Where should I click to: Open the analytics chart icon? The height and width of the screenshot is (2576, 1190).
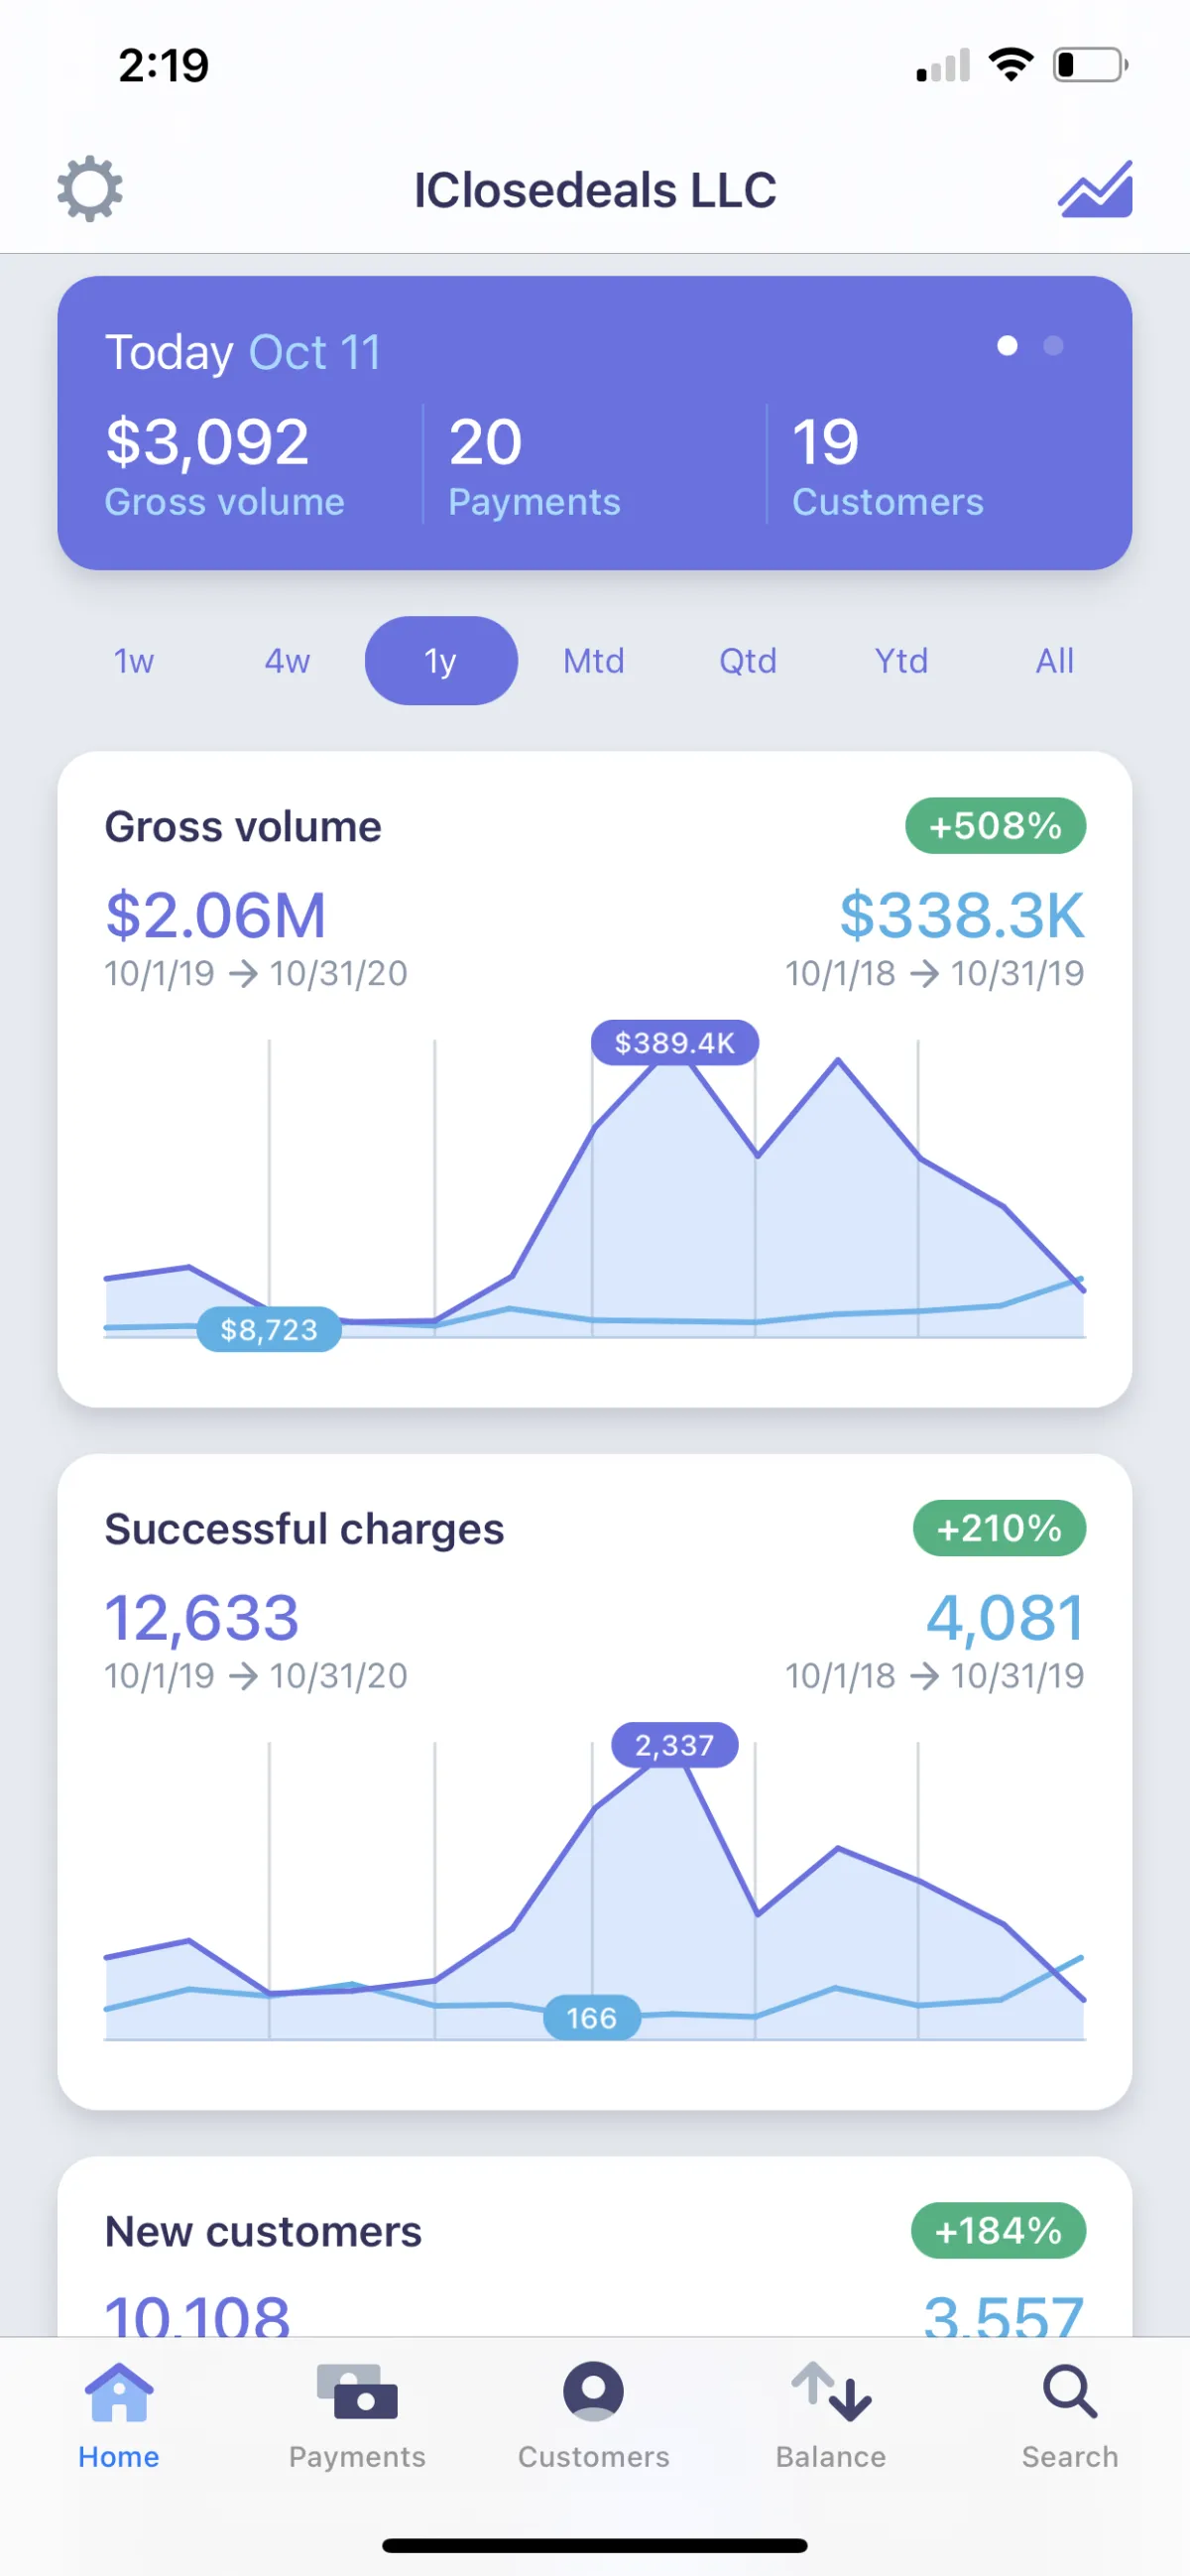click(x=1095, y=188)
